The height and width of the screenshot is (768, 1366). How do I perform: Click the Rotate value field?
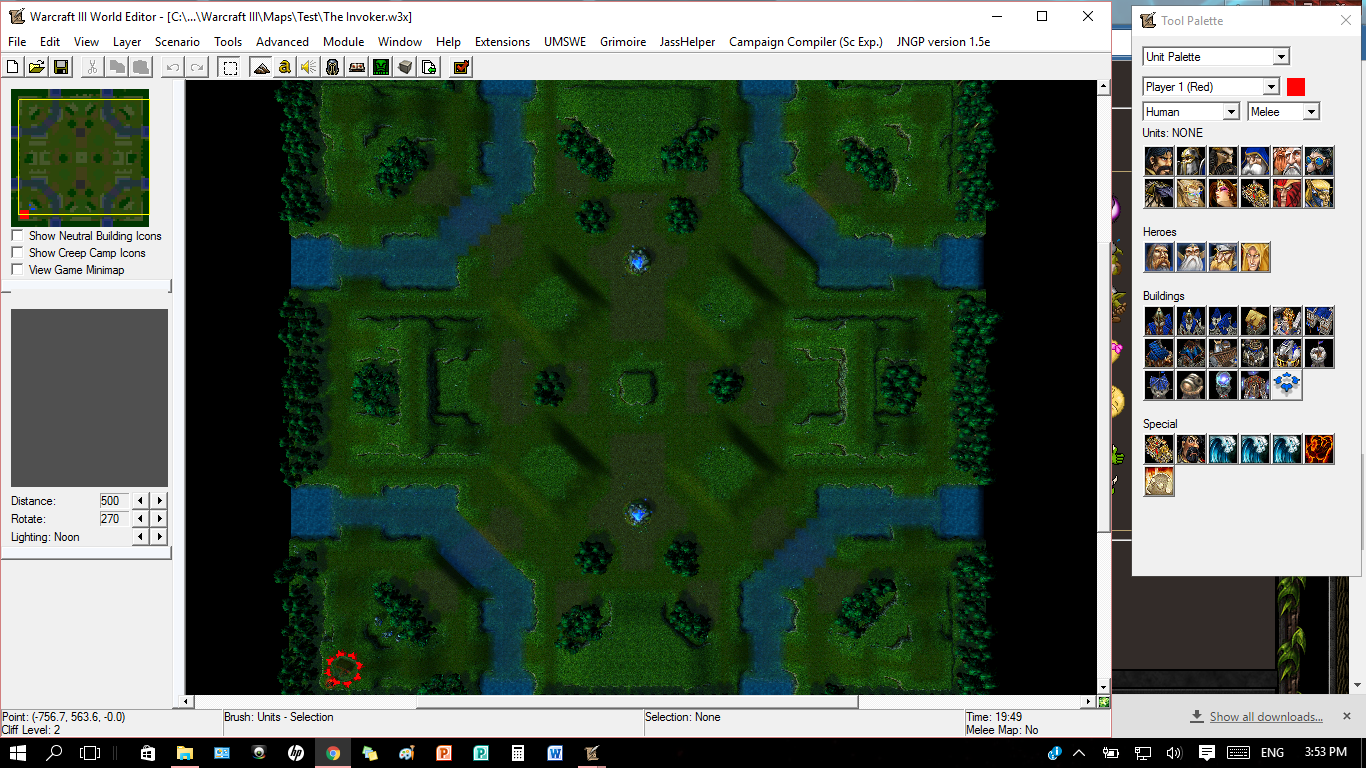pos(113,519)
